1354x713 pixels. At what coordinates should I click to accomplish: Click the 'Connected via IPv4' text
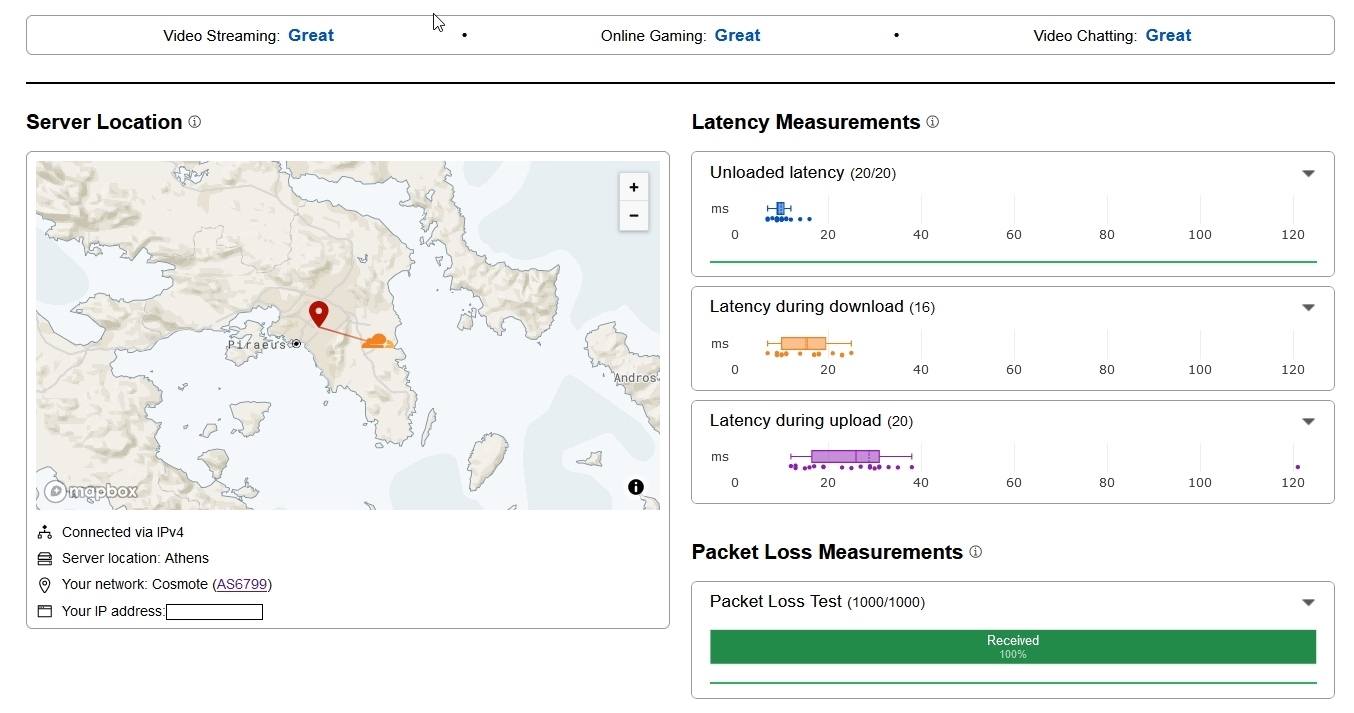pos(123,532)
